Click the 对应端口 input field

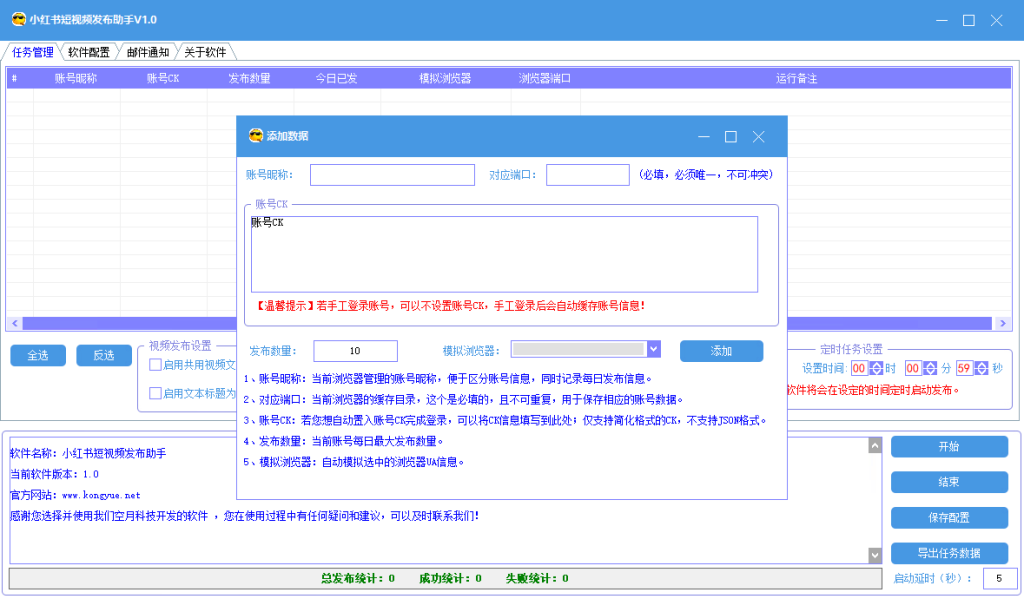(588, 175)
